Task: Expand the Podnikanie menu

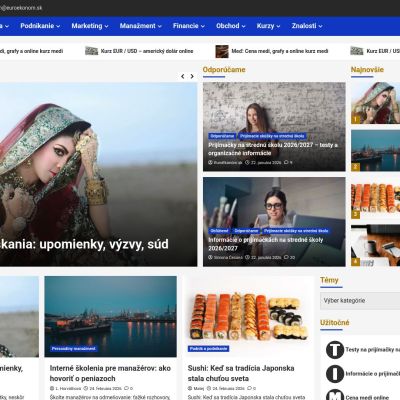Action: coord(40,26)
